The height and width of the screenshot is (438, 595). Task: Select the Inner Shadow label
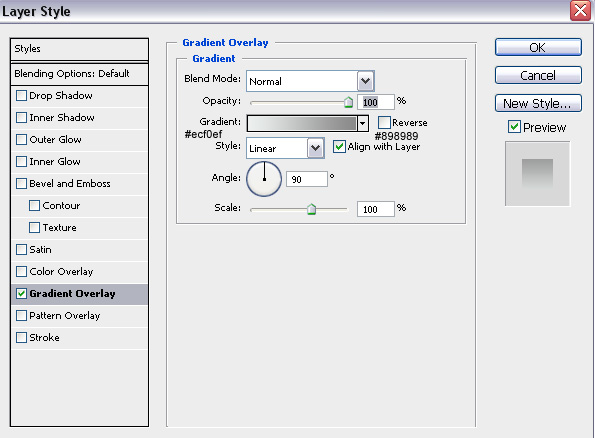pyautogui.click(x=62, y=117)
